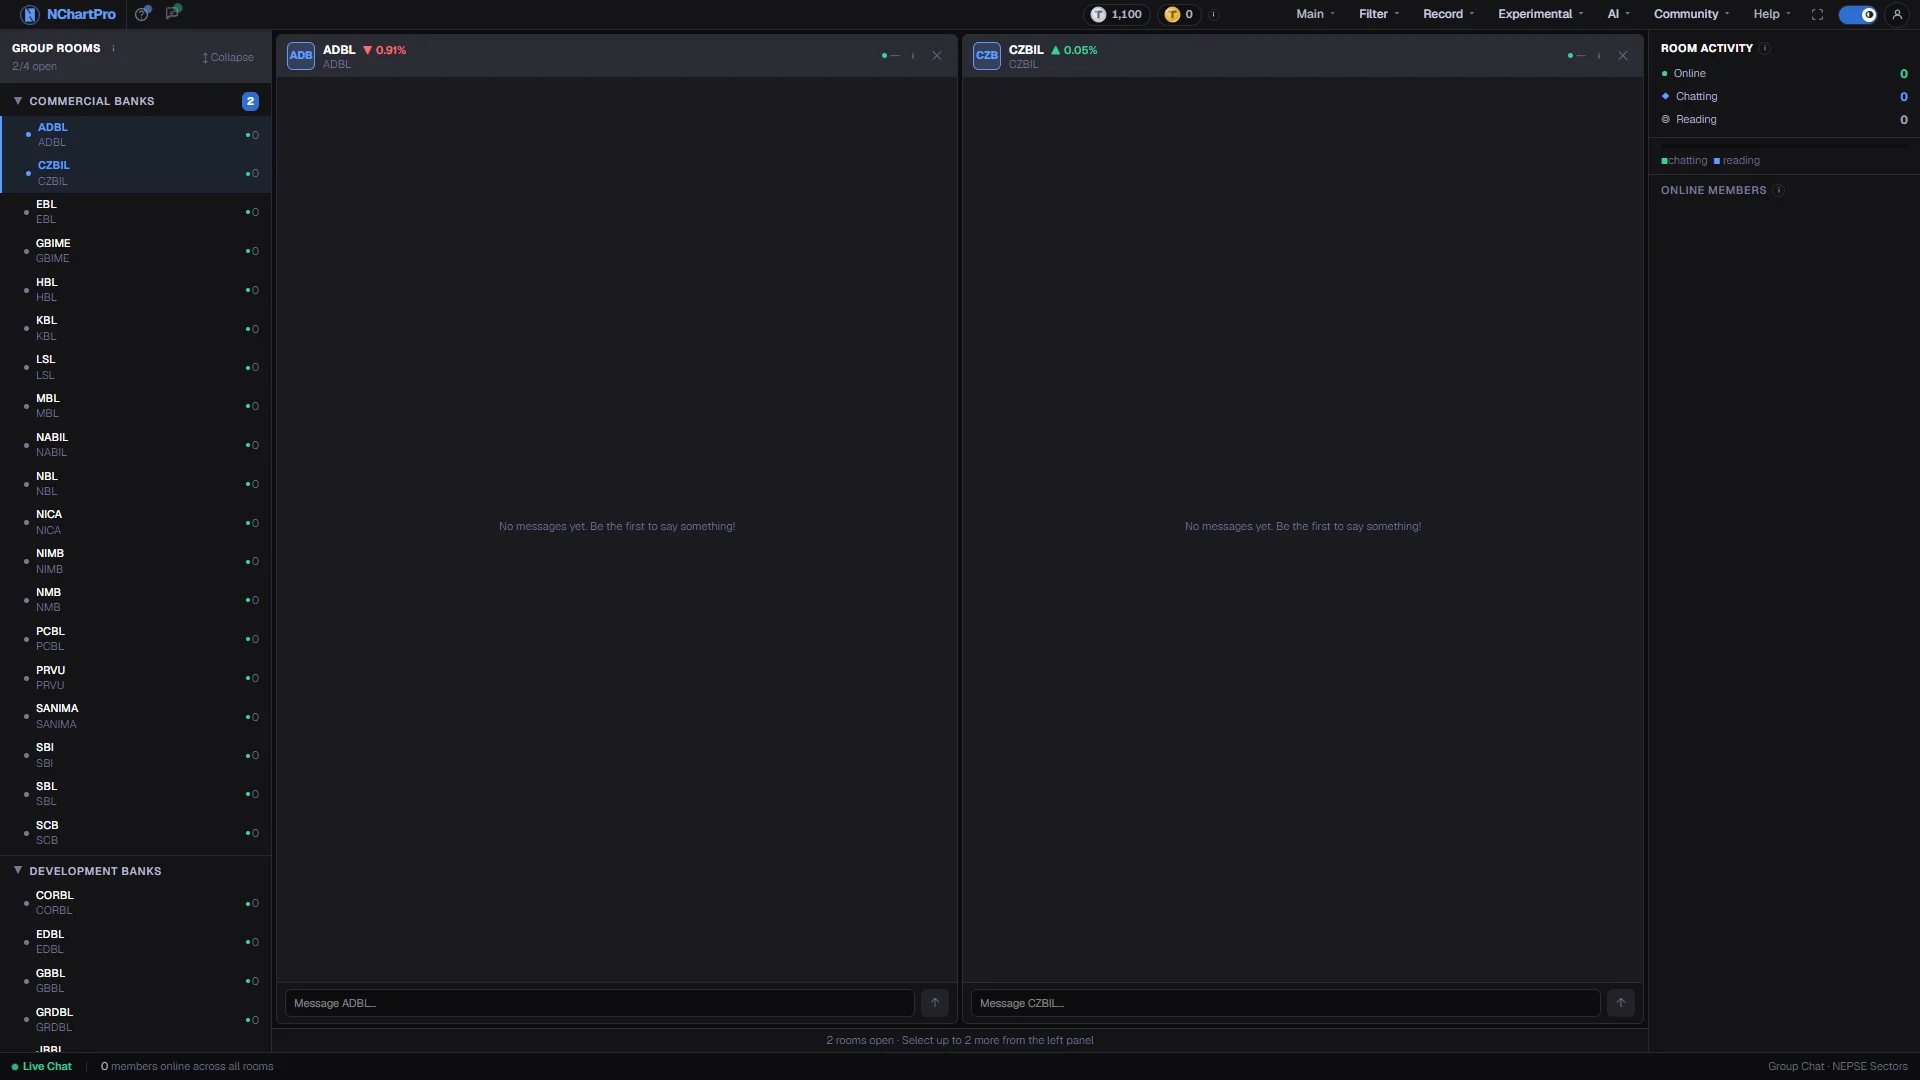Image resolution: width=1920 pixels, height=1080 pixels.
Task: Select the NICA room
Action: [x=135, y=522]
